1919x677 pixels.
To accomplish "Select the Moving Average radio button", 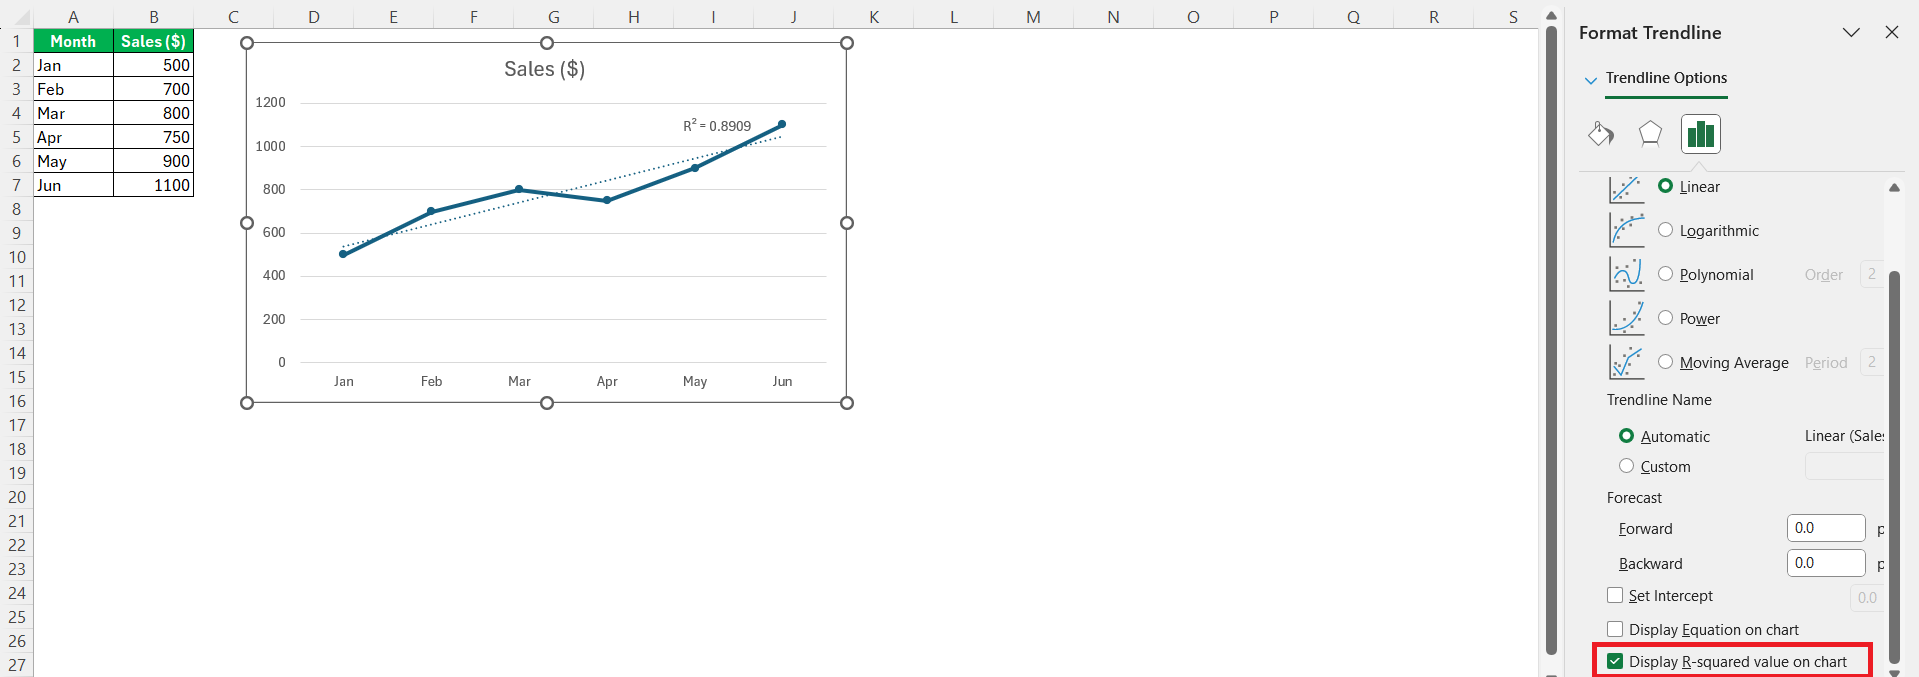I will (x=1666, y=362).
